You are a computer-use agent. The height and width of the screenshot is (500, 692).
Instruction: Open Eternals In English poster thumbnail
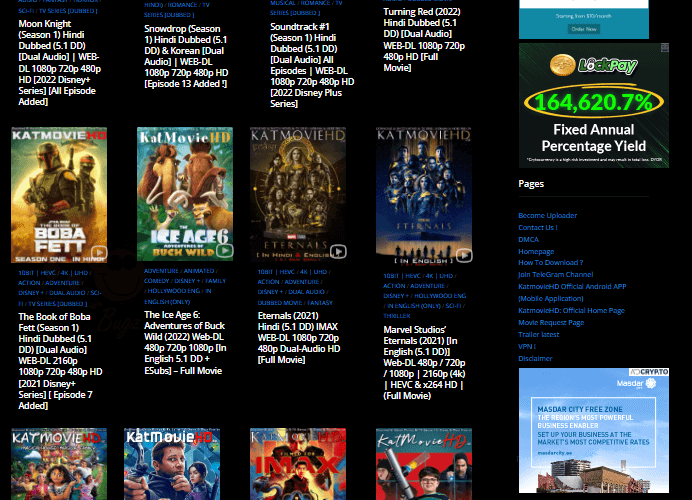pos(424,196)
